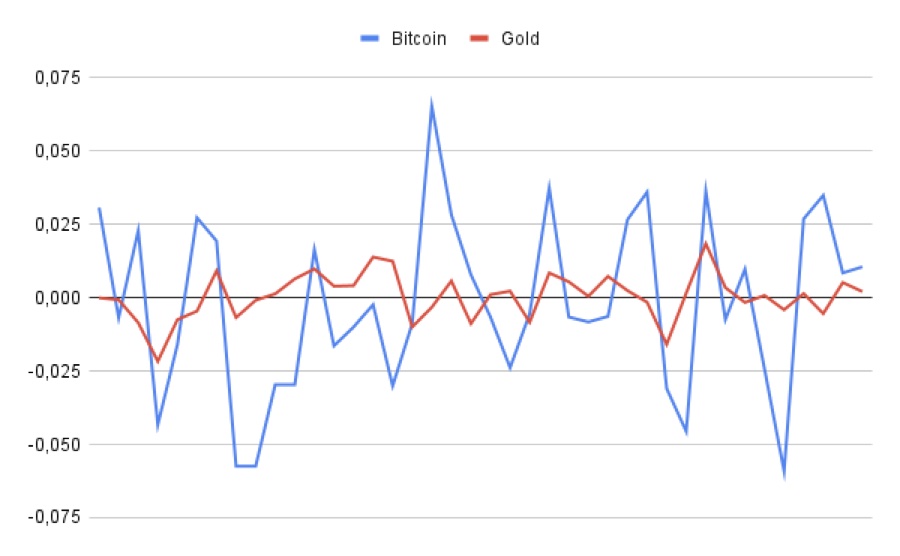
Task: Click the highest Gold peak point
Action: pyautogui.click(x=705, y=243)
